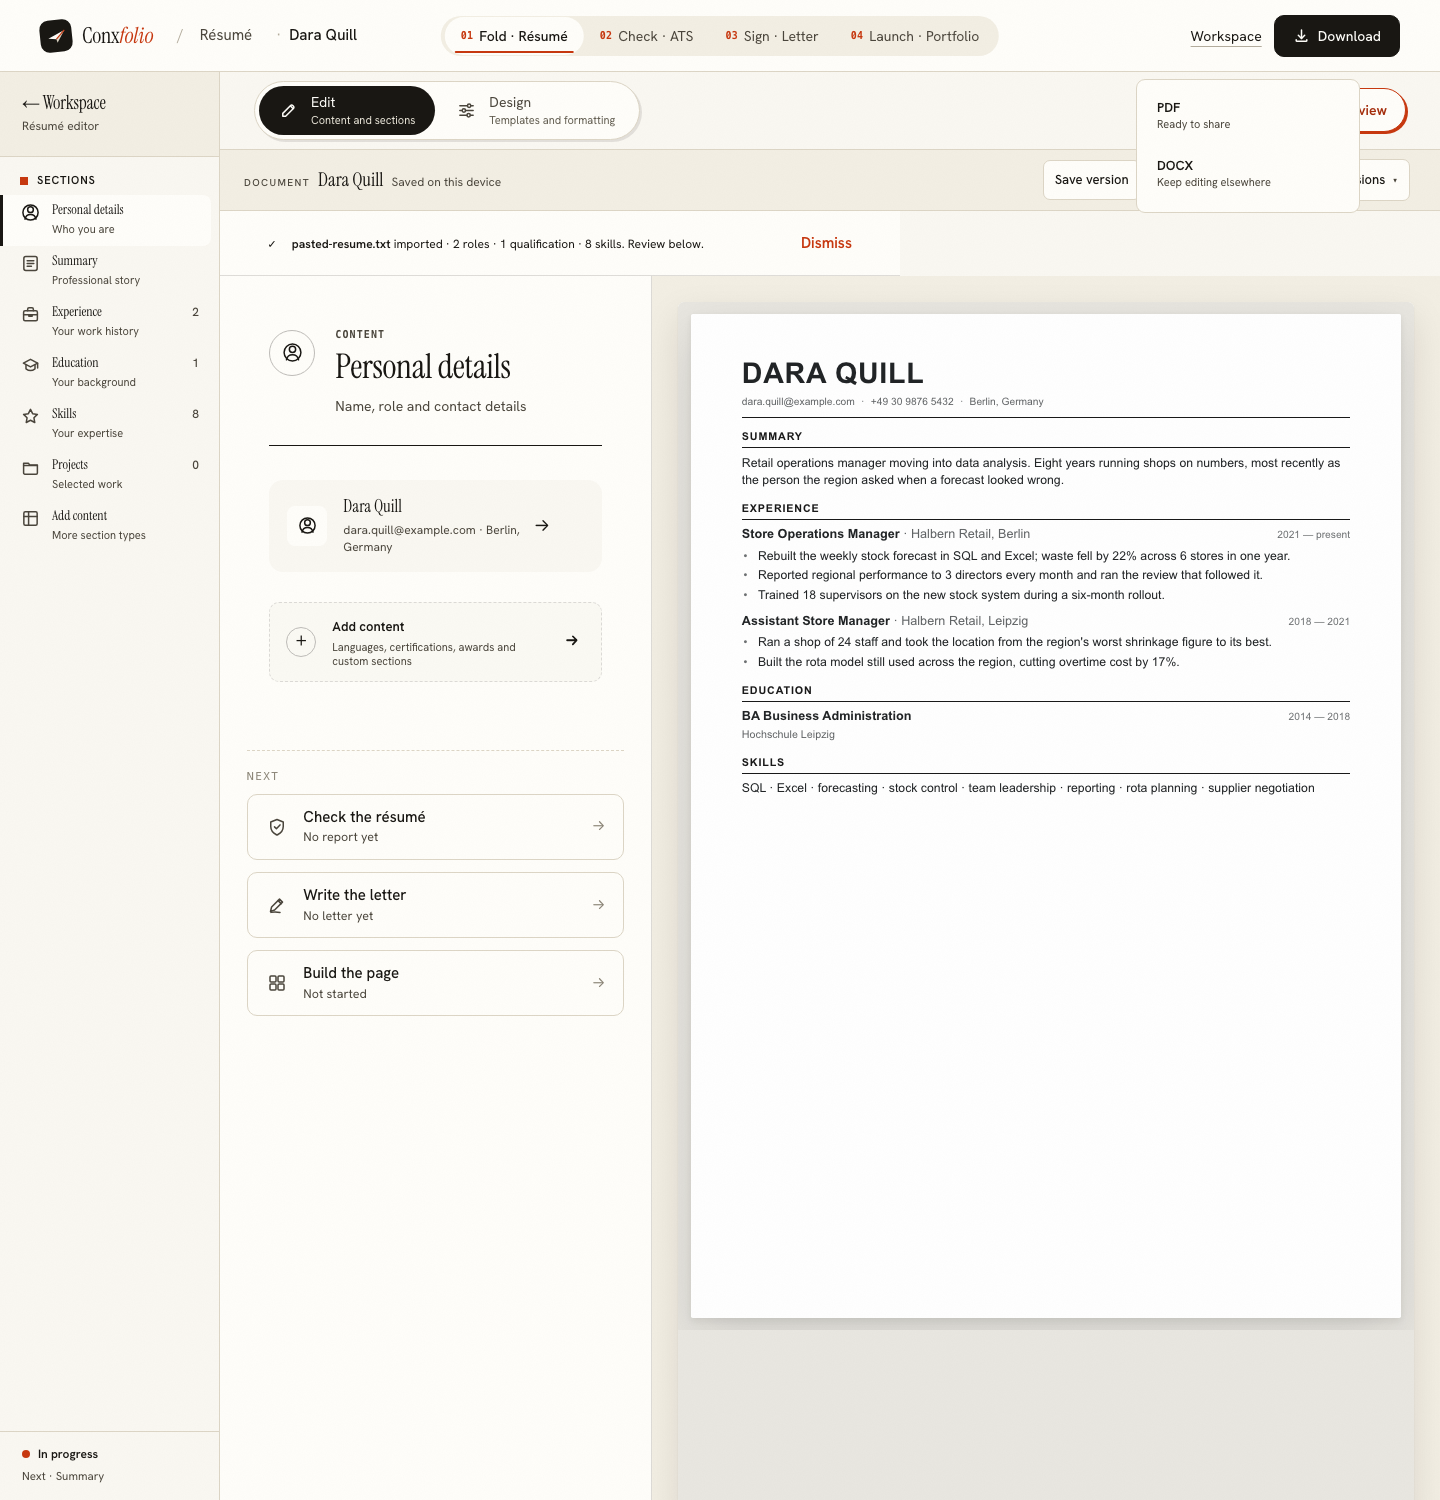
Task: Click the pen icon on Write the letter
Action: click(277, 905)
